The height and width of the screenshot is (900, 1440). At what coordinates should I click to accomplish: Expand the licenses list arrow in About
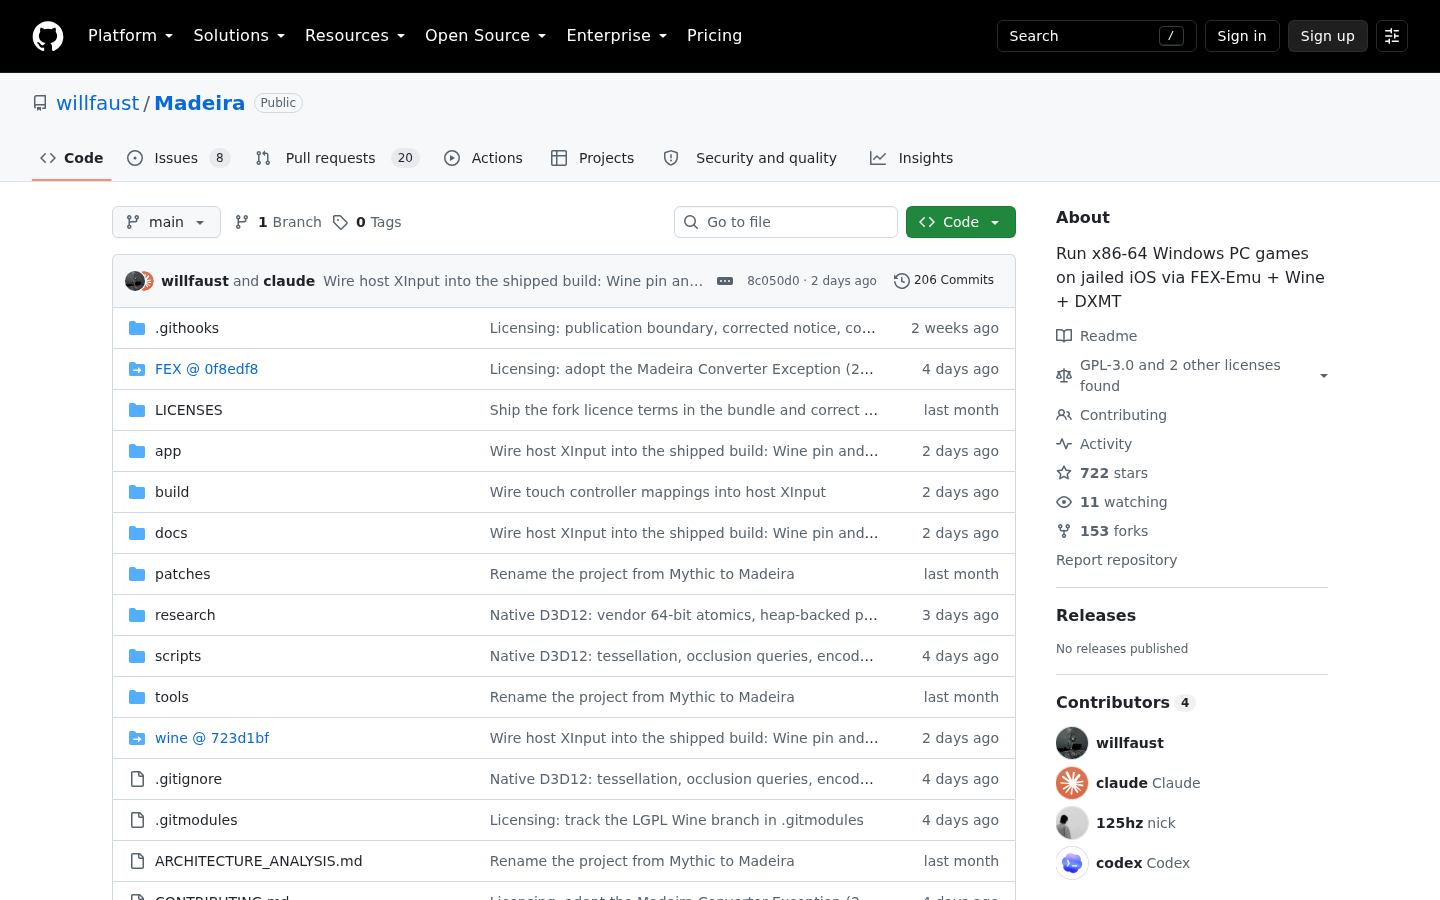[1324, 376]
